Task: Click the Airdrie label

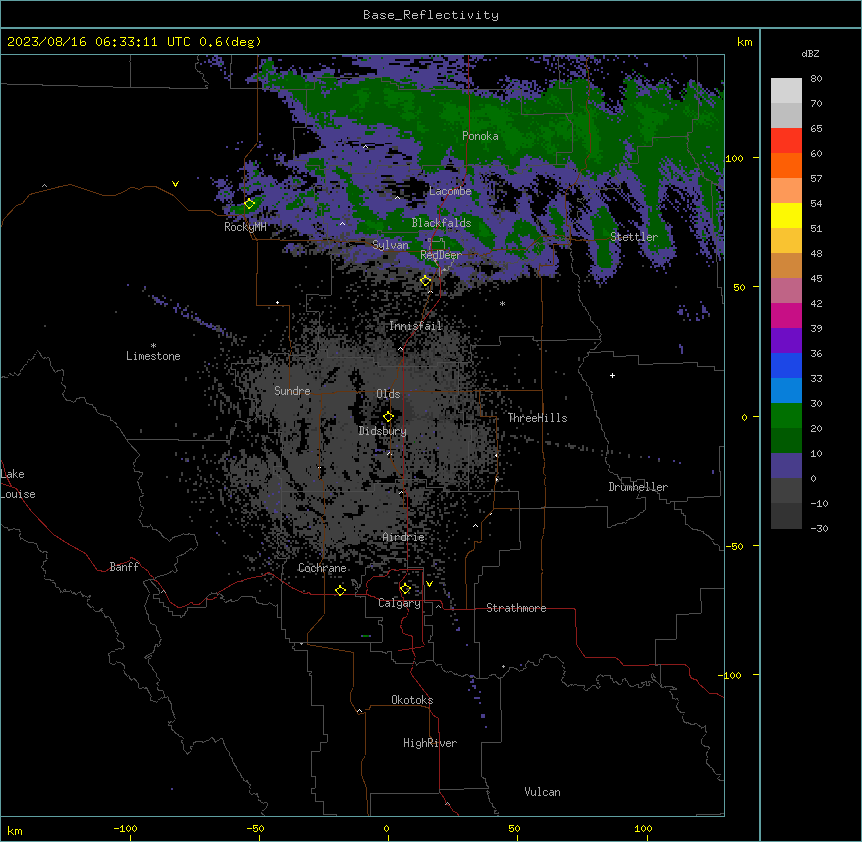Action: pyautogui.click(x=404, y=537)
